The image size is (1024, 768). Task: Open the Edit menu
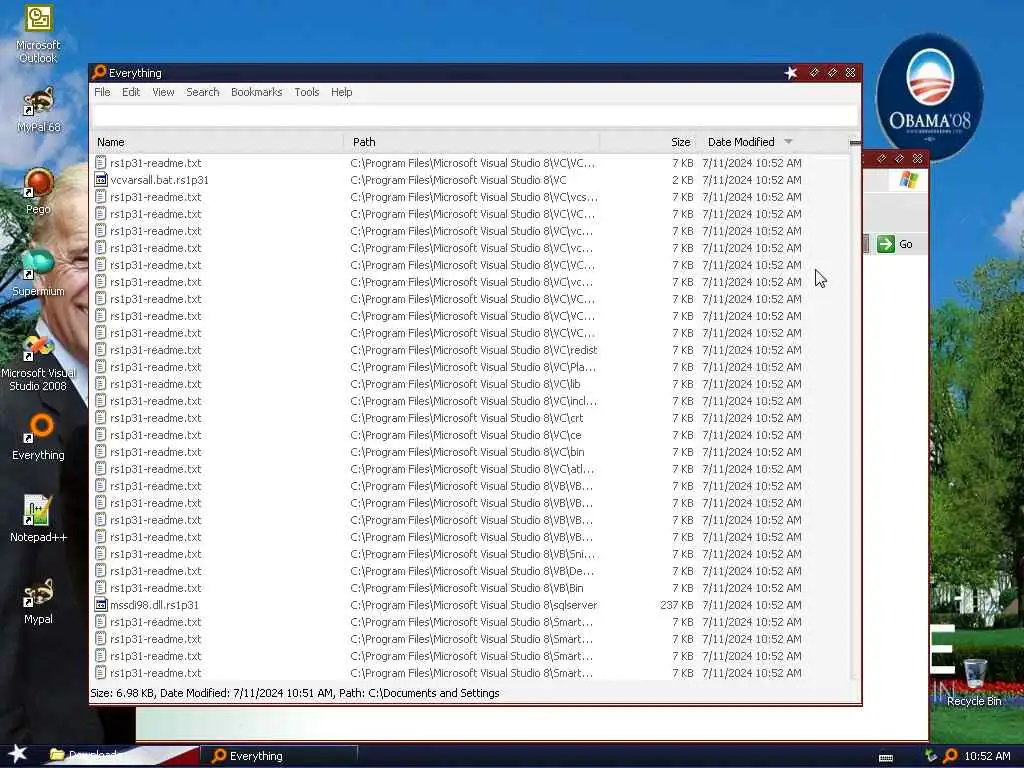(x=131, y=92)
